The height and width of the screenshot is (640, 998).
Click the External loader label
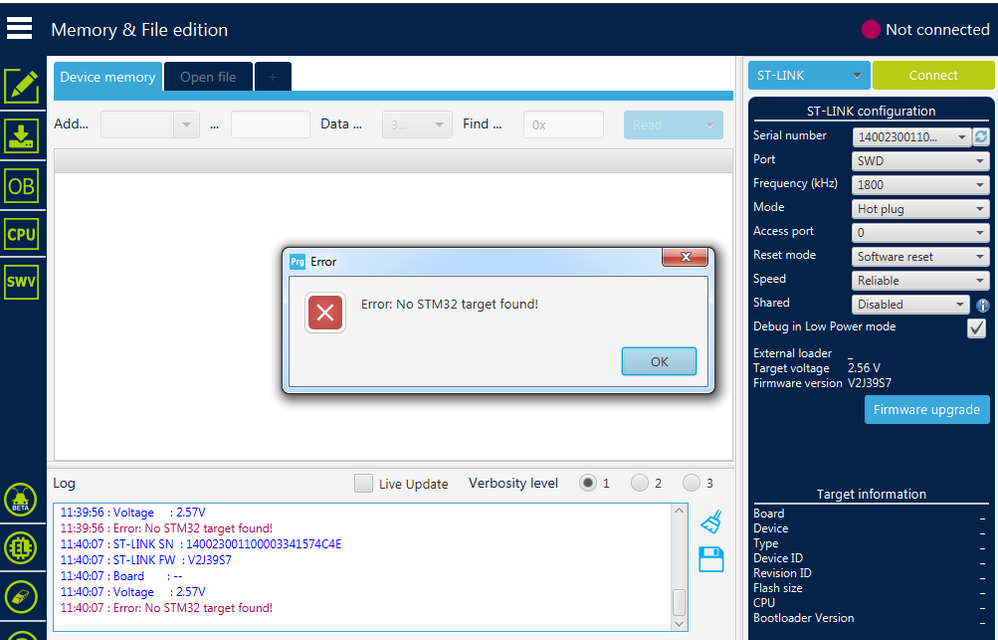click(792, 353)
